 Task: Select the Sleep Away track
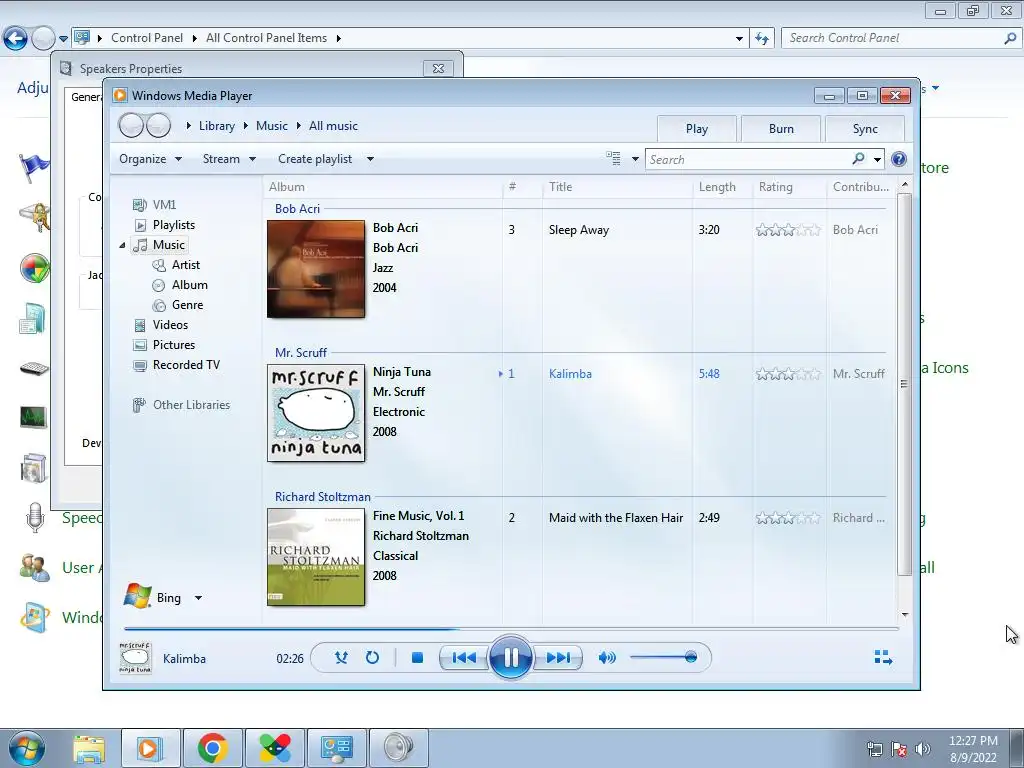(x=579, y=230)
